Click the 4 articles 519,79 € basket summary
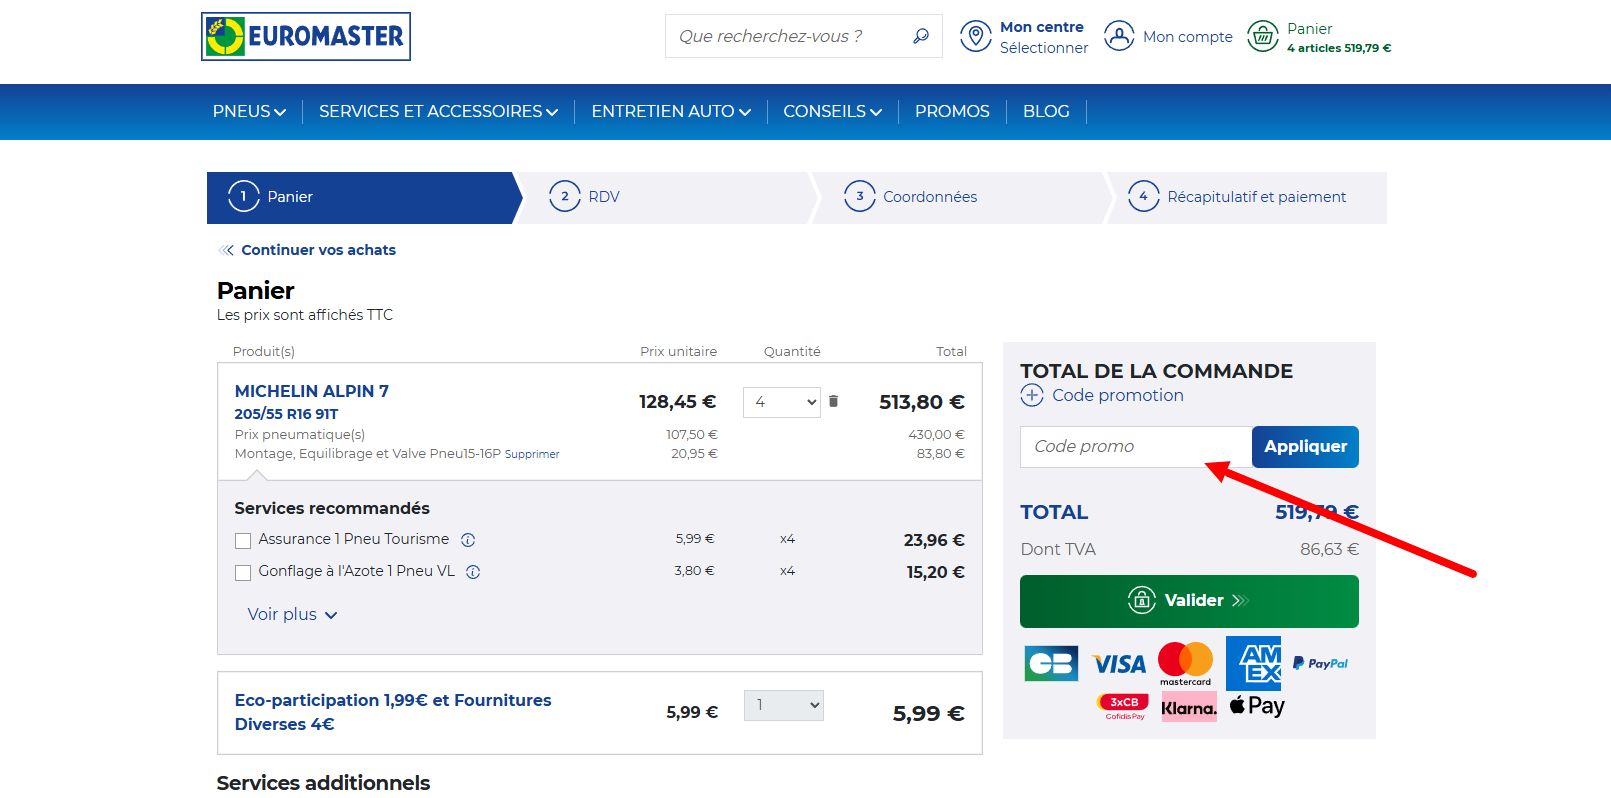Image resolution: width=1611 pixels, height=798 pixels. pos(1339,48)
